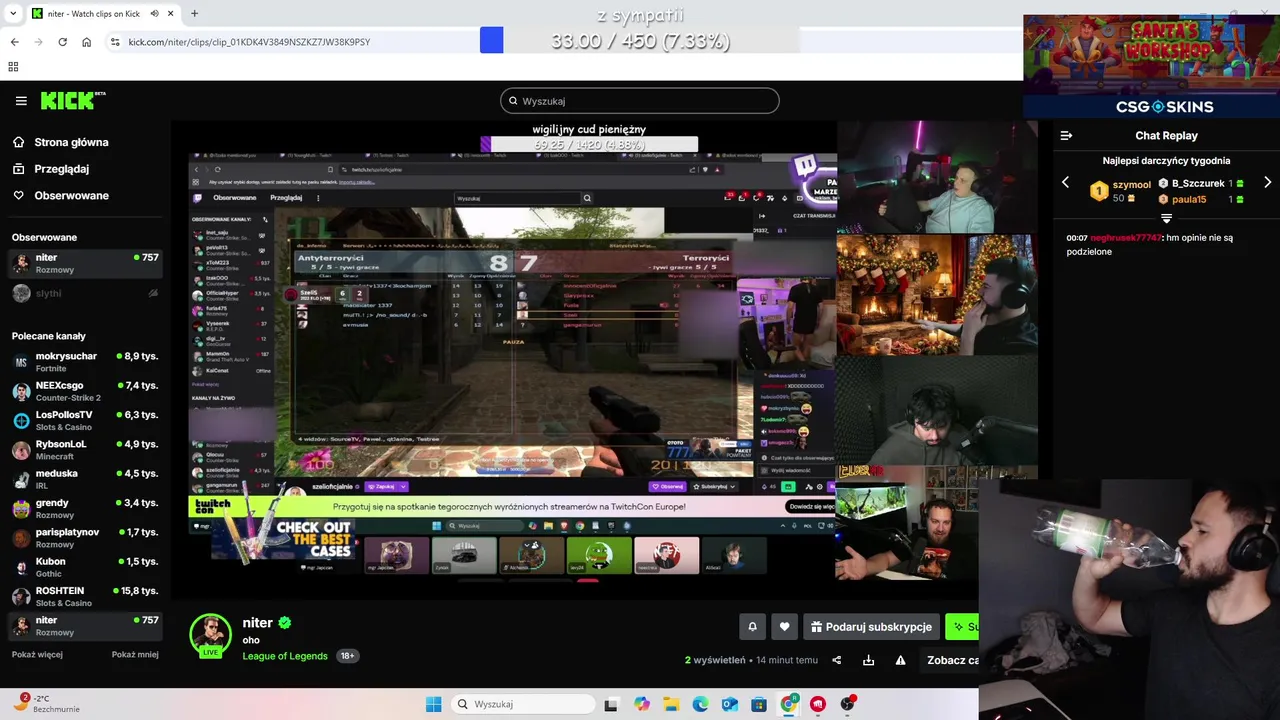Share the clip via share icon
The width and height of the screenshot is (1280, 720).
(x=837, y=660)
